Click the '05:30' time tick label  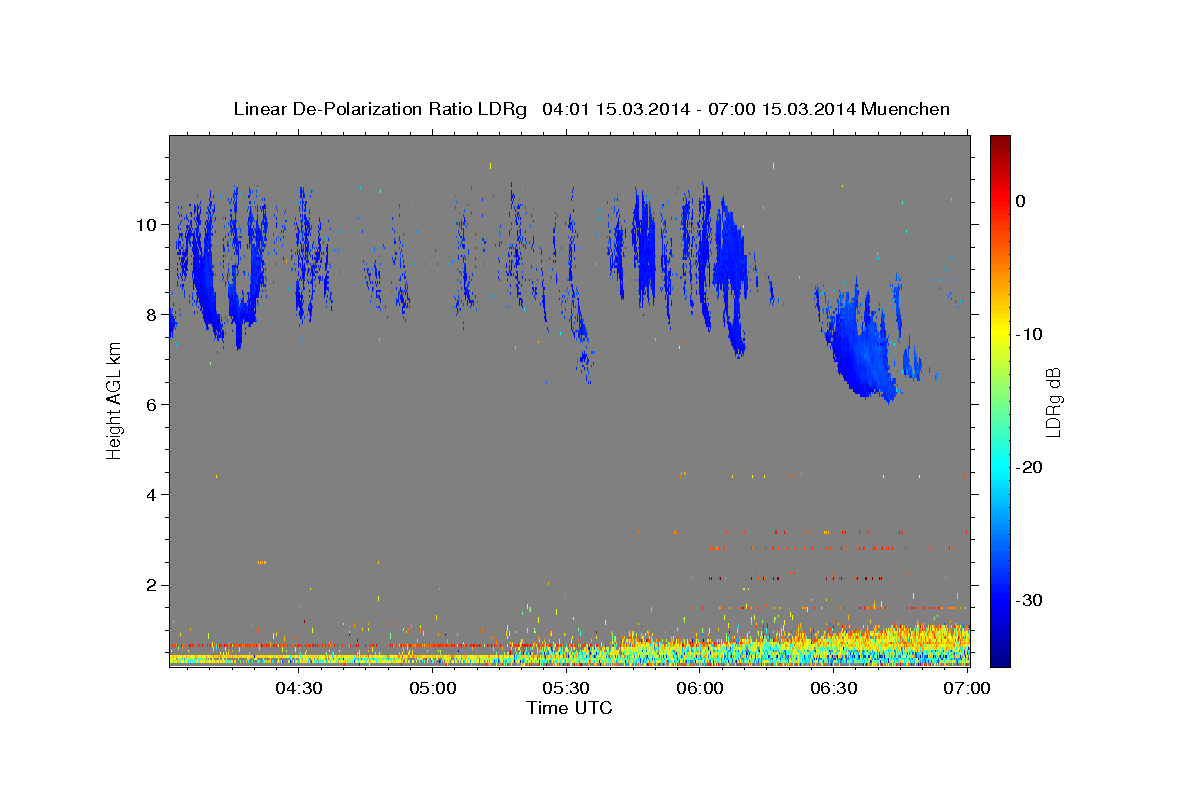pyautogui.click(x=566, y=689)
